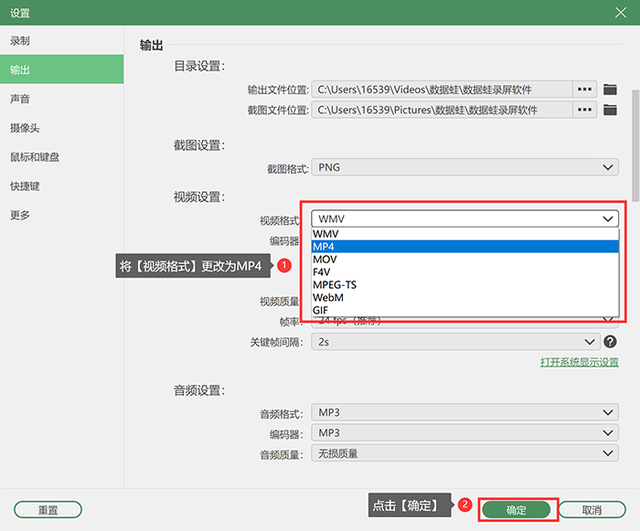Click the 重置 reset button
The image size is (640, 531).
coord(48,510)
